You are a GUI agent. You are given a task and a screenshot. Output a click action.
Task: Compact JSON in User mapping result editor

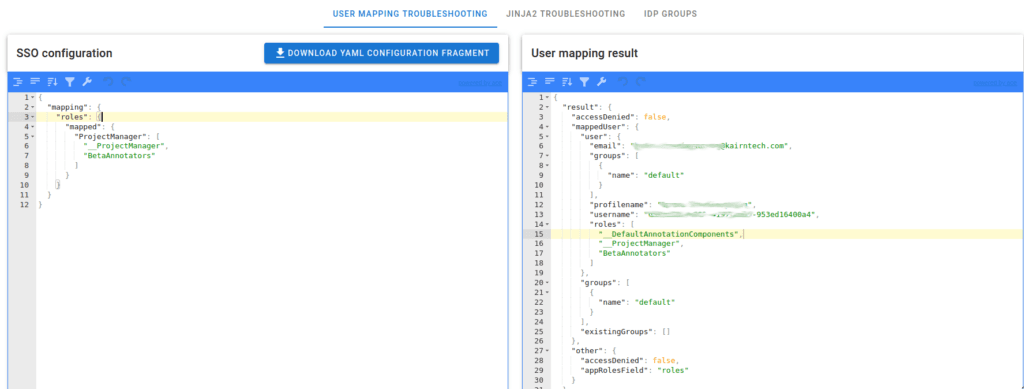click(x=550, y=82)
